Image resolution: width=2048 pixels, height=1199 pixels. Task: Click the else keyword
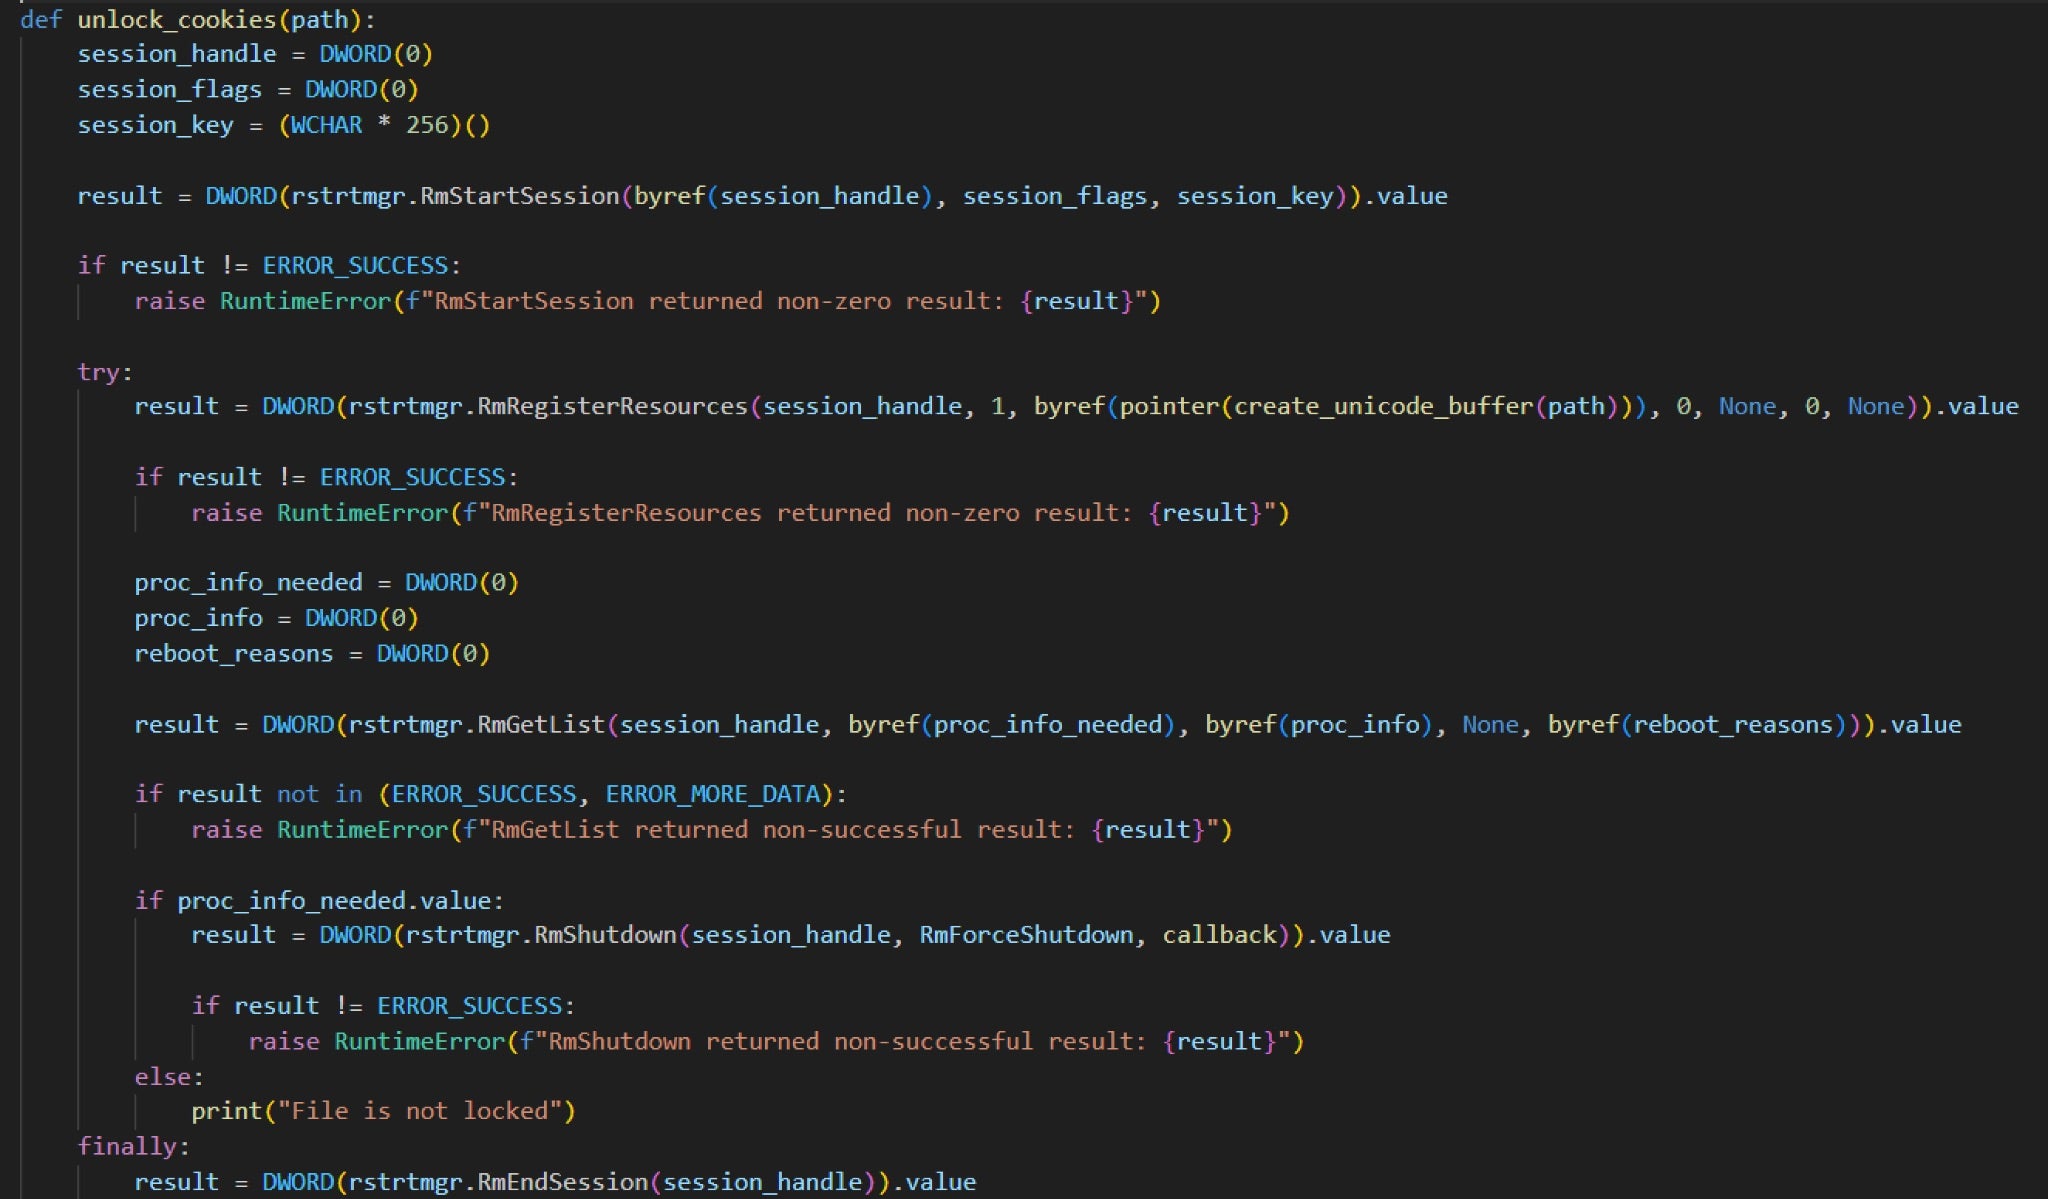(x=162, y=1077)
